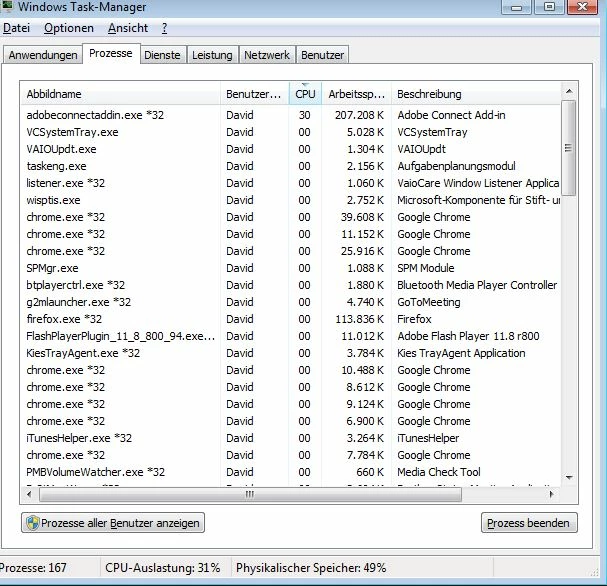Select iTunesHelper.exe *32 process row
607x586 pixels.
(290, 438)
